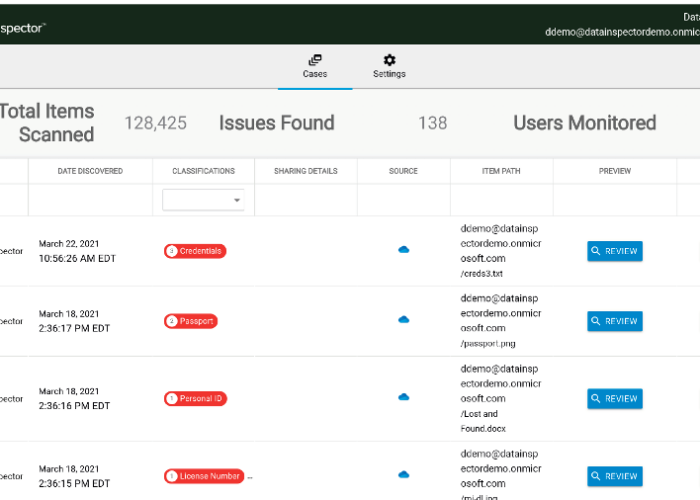Review the Lost and Found.docx item
700x500 pixels.
pos(615,398)
